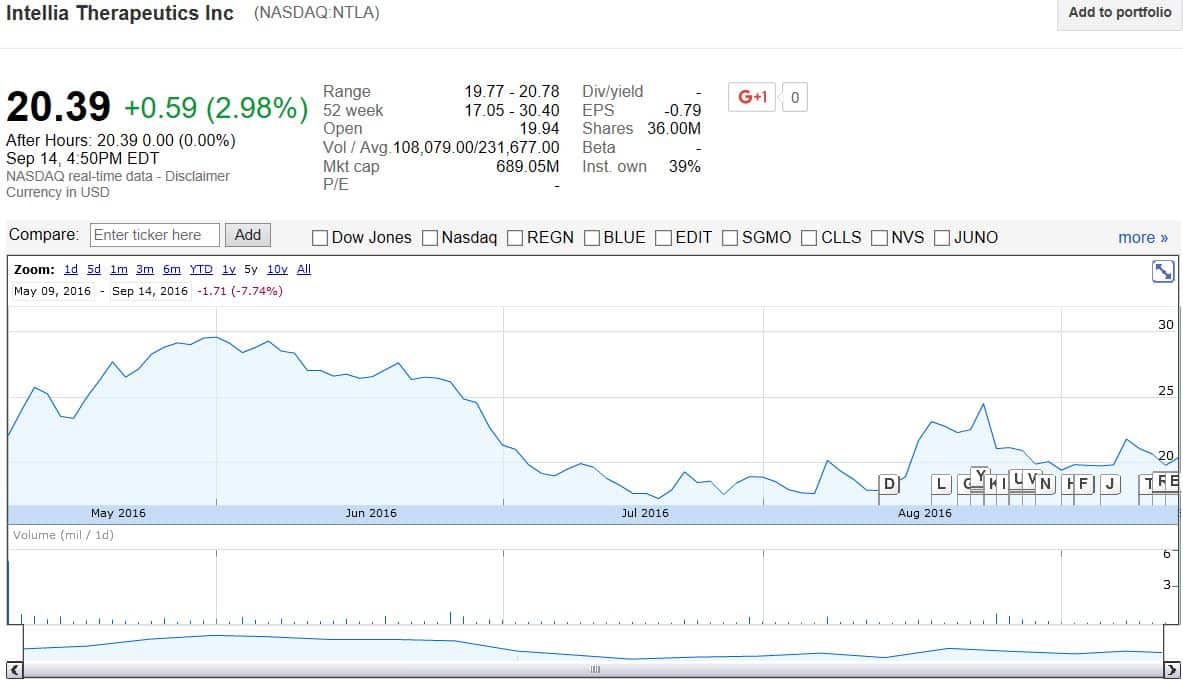Click Vol / Avg value text
The height and width of the screenshot is (681, 1183).
pyautogui.click(x=476, y=147)
